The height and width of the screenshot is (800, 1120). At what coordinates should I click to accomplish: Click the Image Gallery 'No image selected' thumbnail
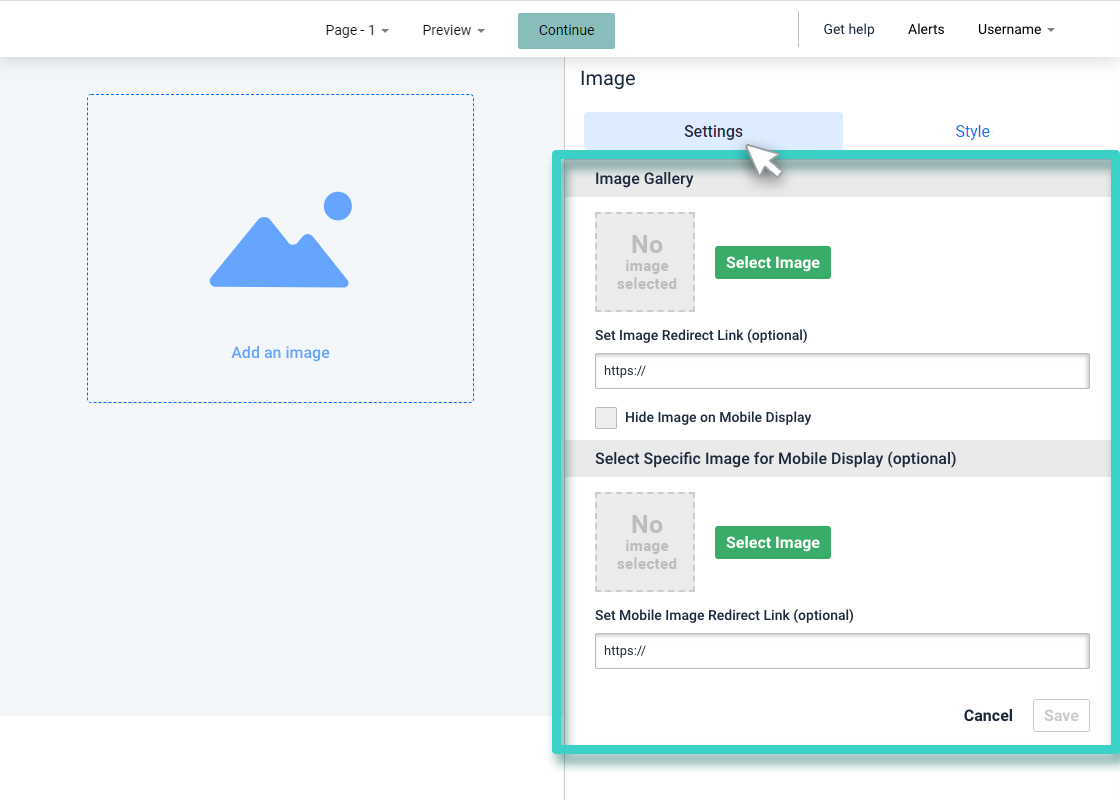tap(645, 262)
